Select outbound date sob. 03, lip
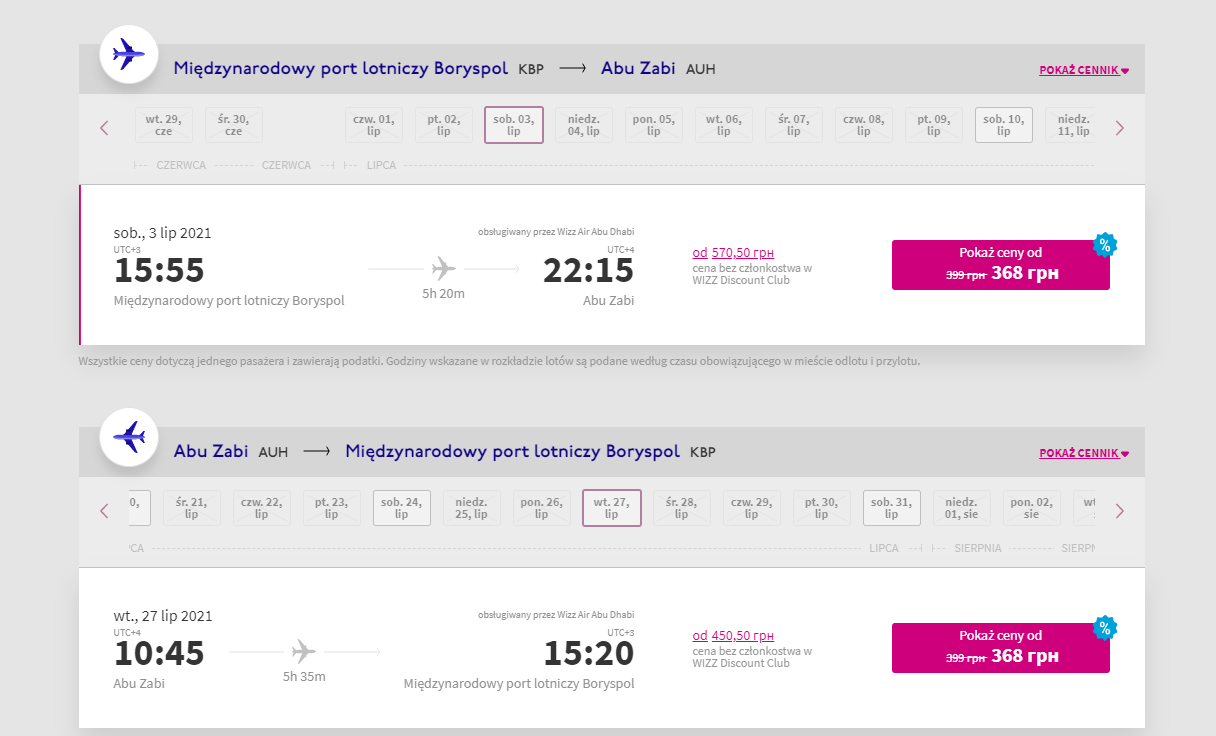This screenshot has height=736, width=1216. (x=514, y=125)
